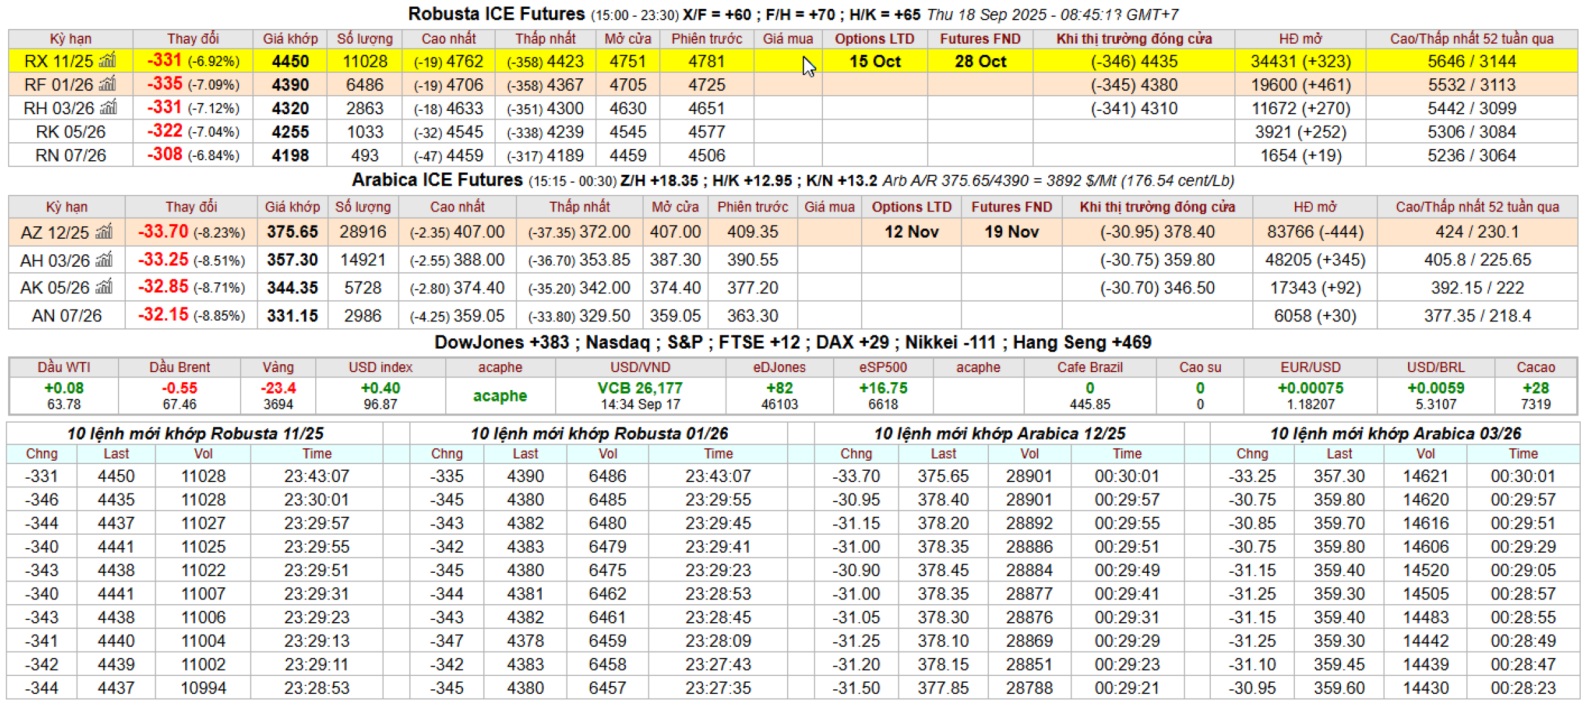Click the '28 Oct' Futures FND cell

click(x=979, y=61)
